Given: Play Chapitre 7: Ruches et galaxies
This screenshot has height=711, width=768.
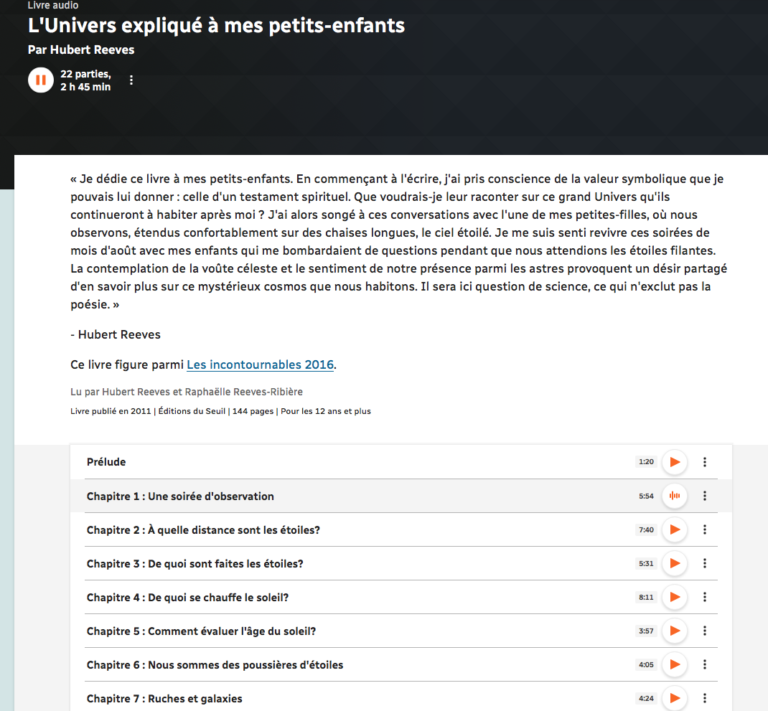Looking at the screenshot, I should click(x=675, y=698).
